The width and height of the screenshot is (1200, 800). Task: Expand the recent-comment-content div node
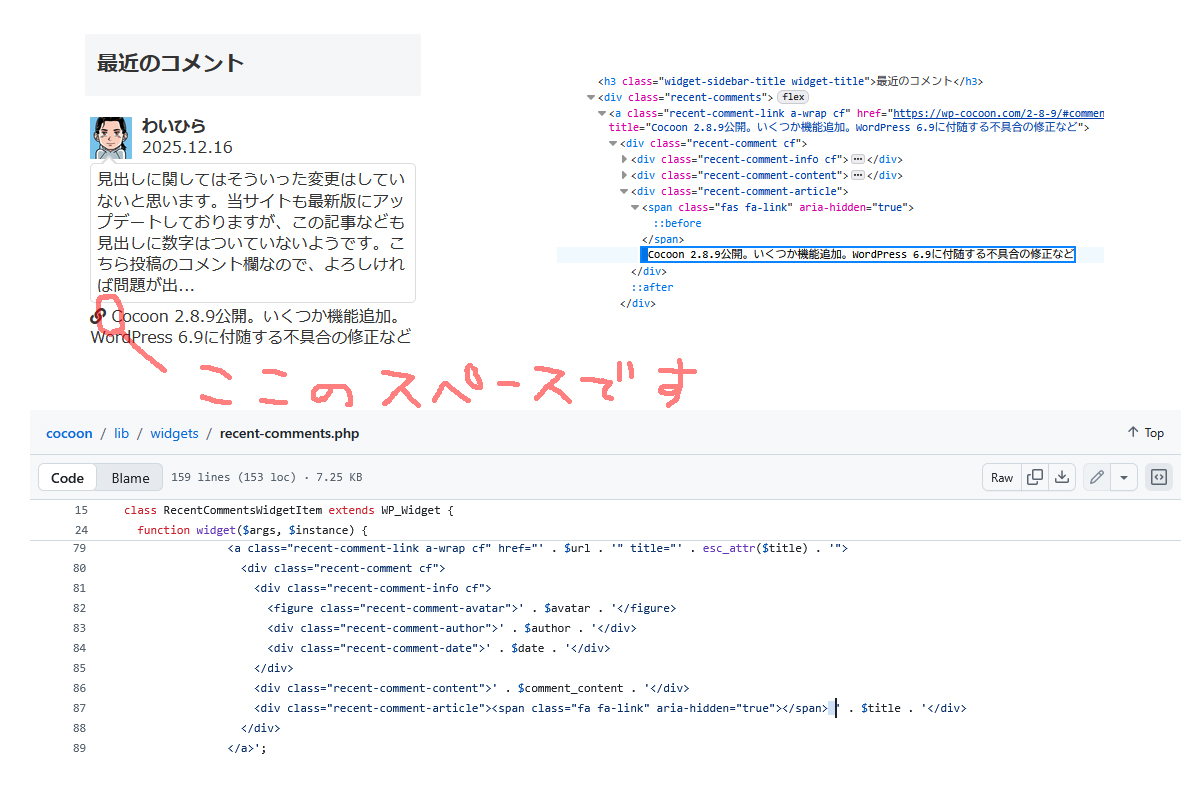pos(625,175)
